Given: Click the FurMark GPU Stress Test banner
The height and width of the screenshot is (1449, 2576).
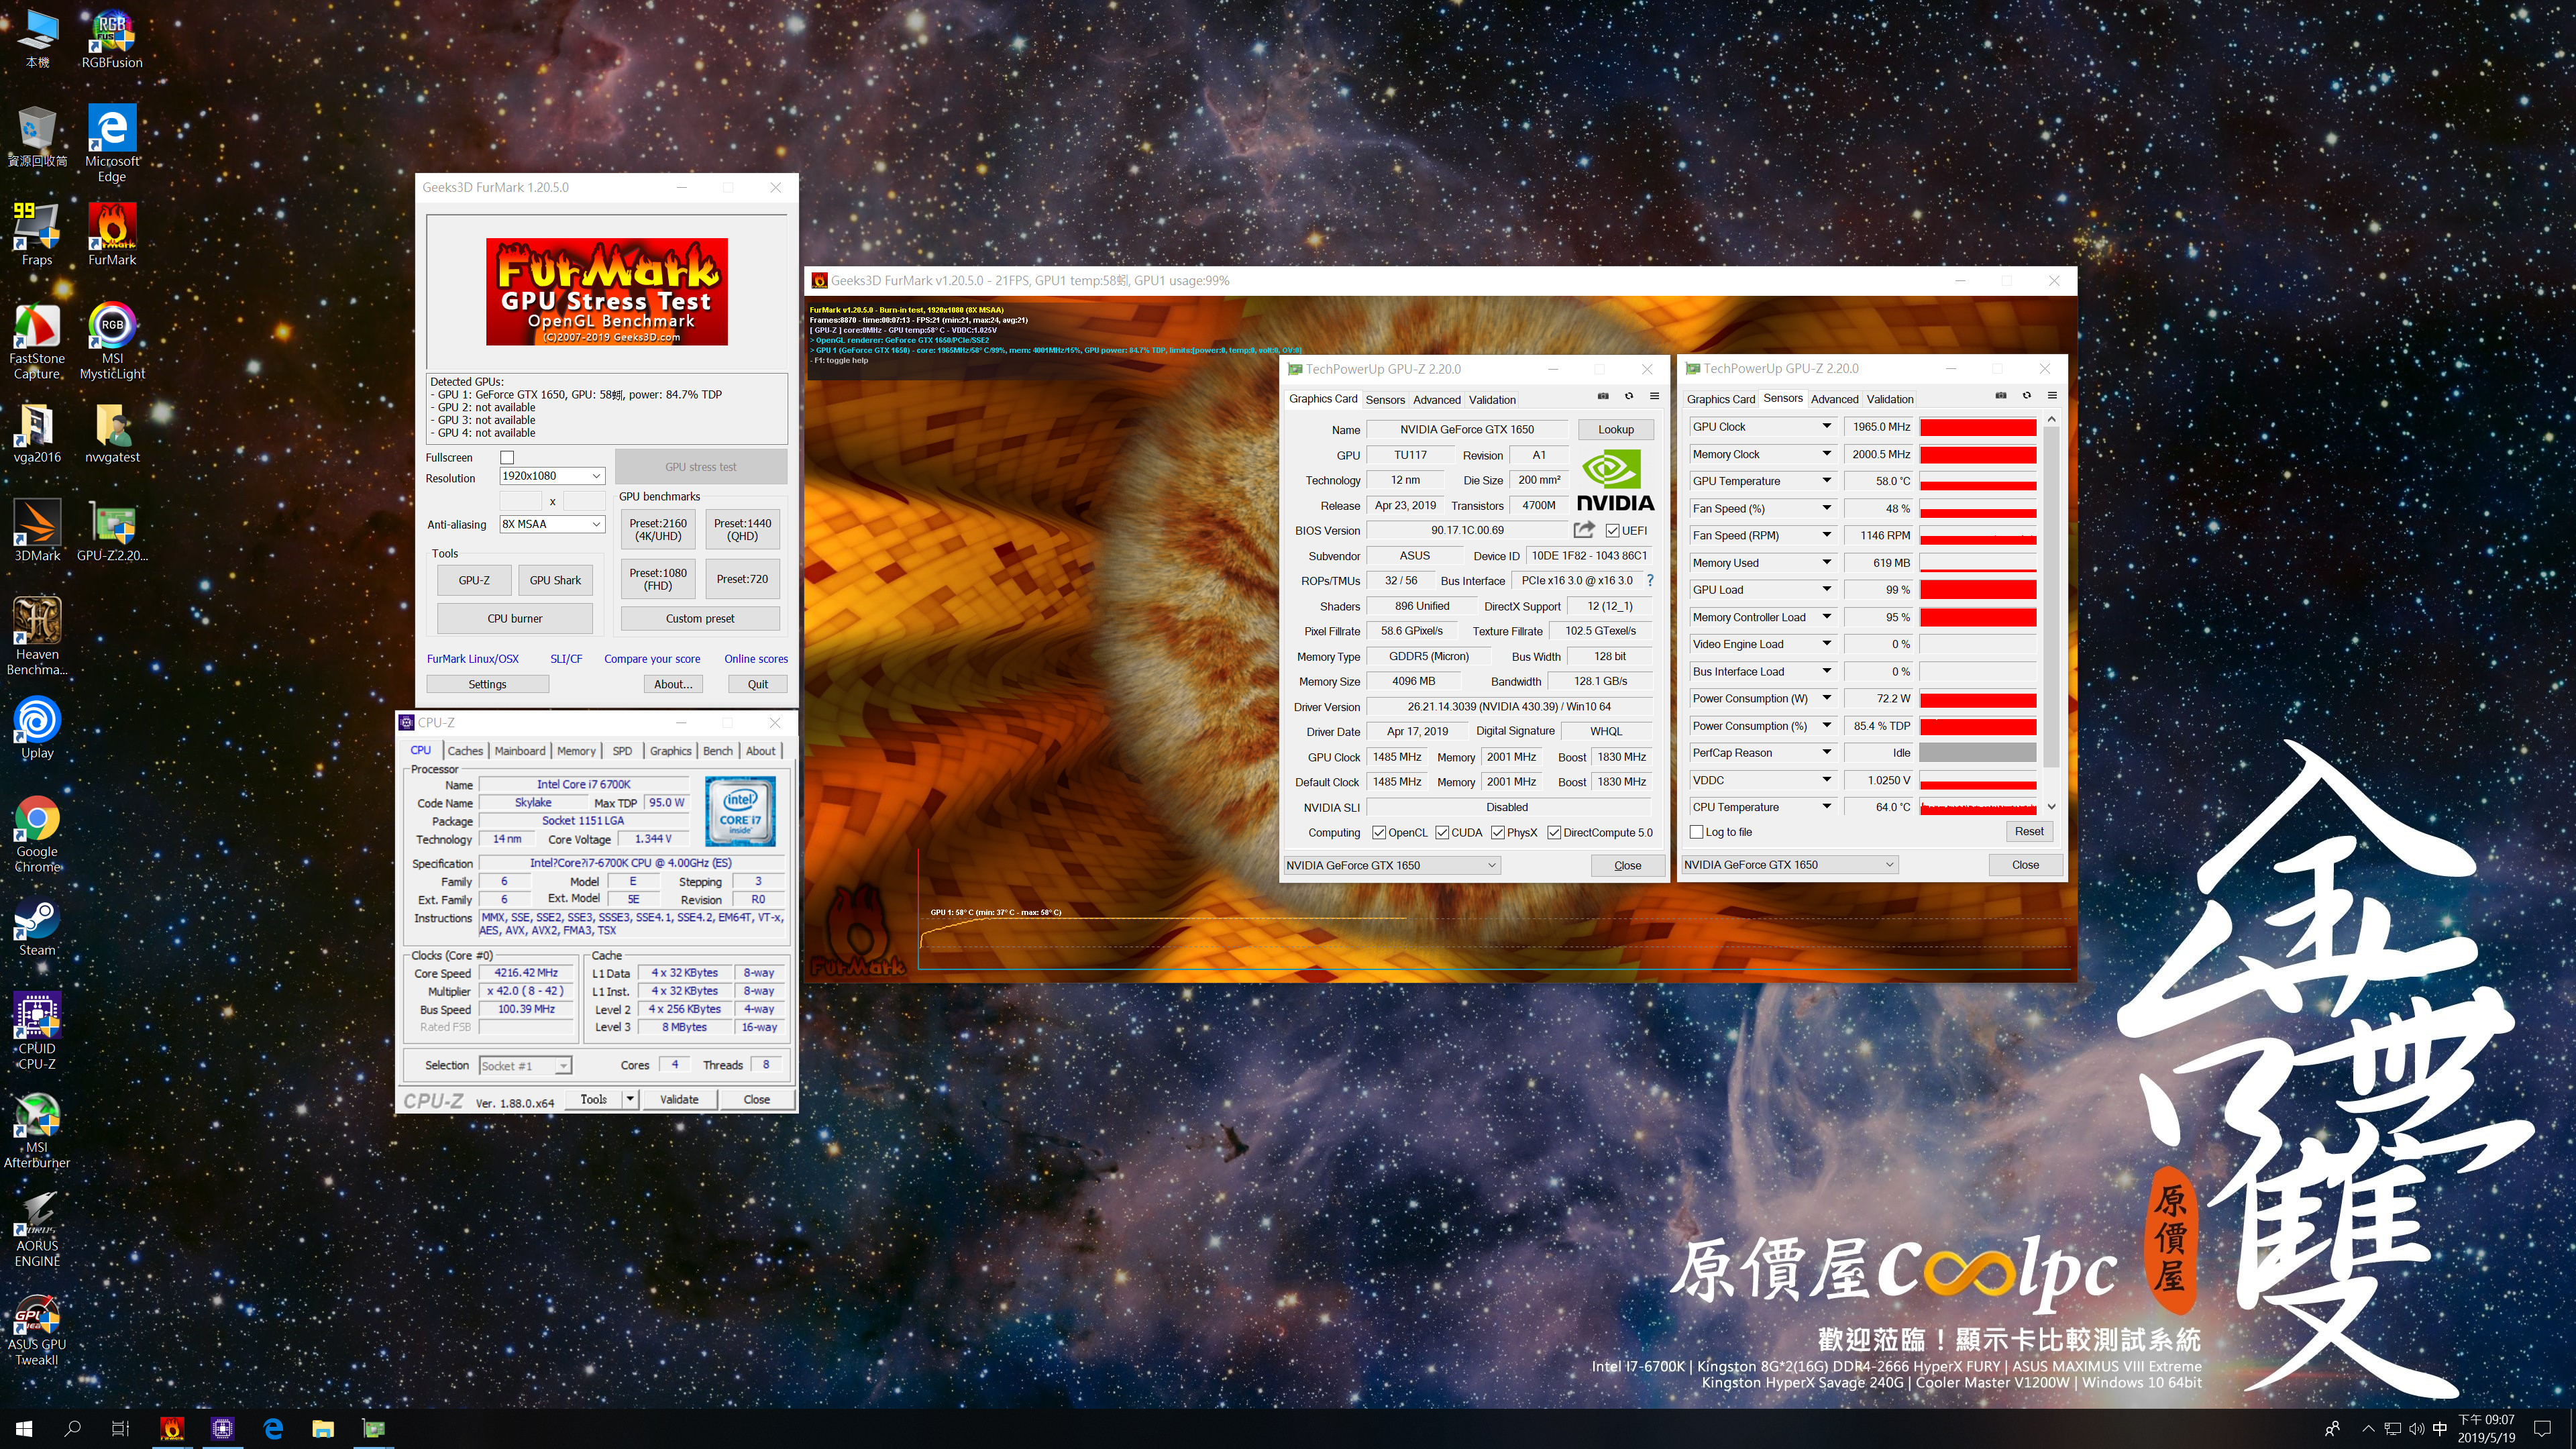Looking at the screenshot, I should click(x=607, y=291).
